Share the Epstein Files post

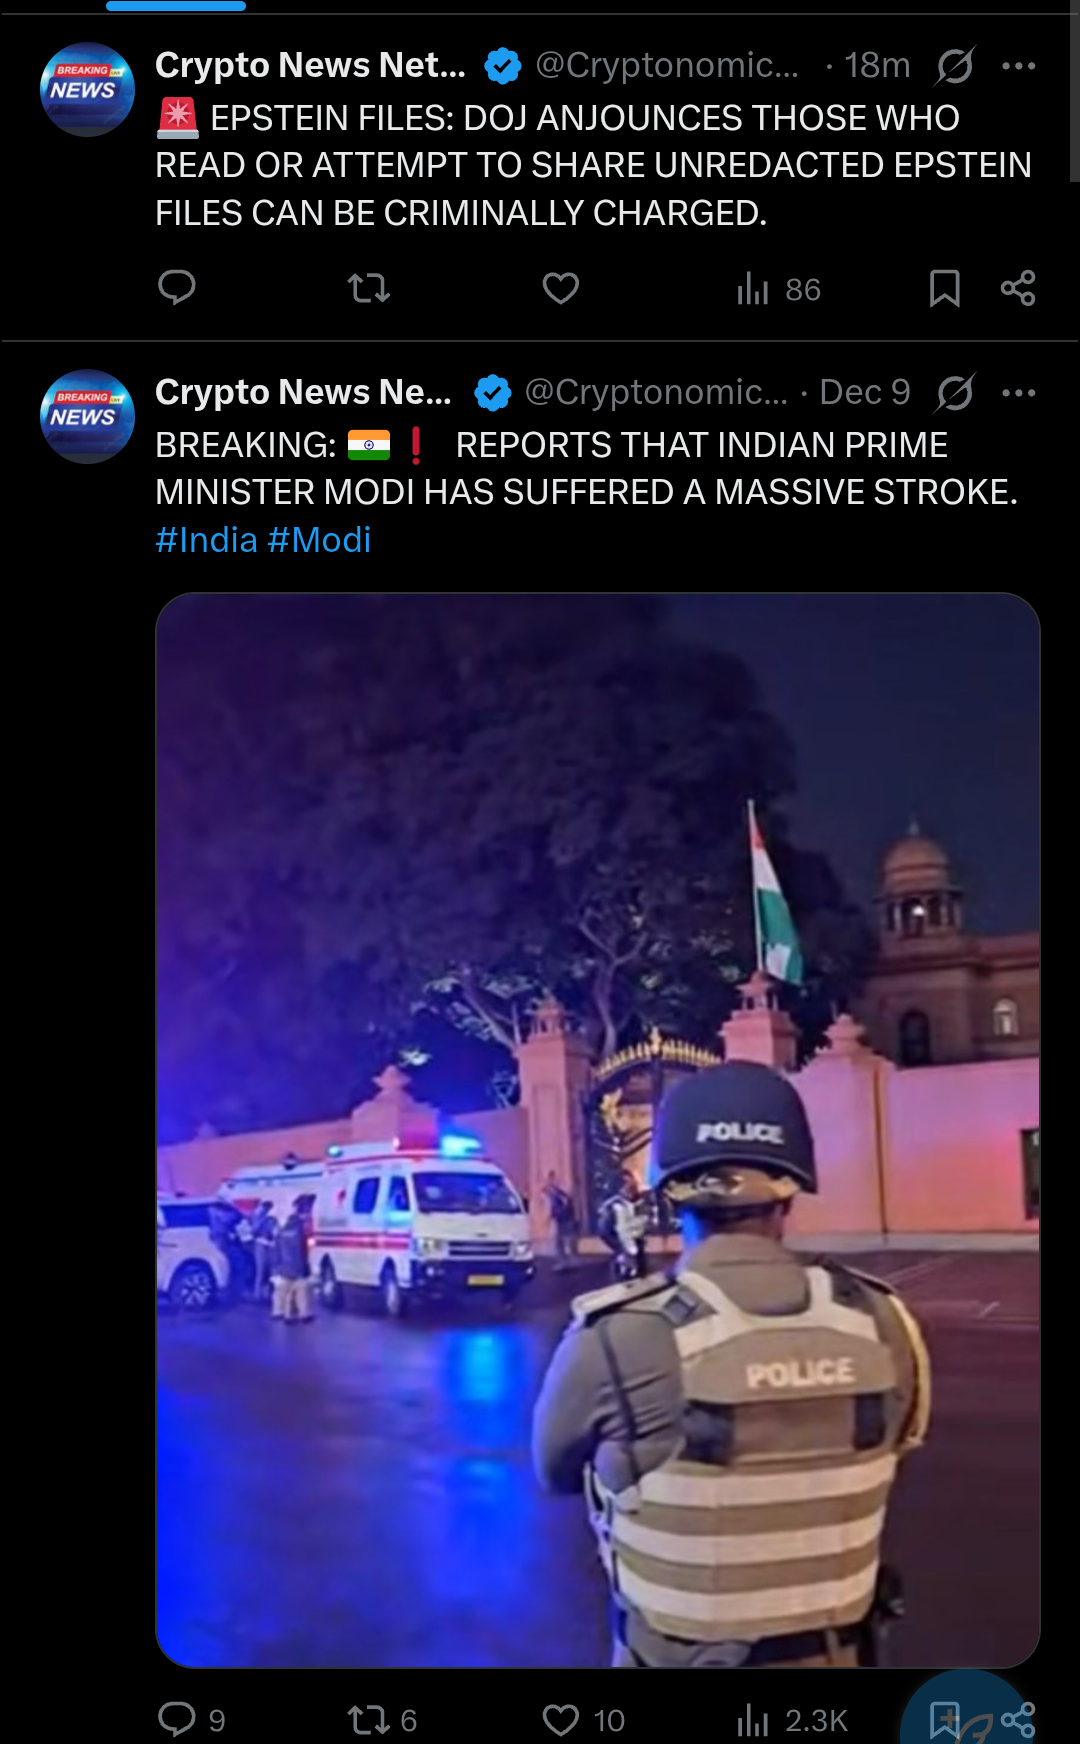tap(1018, 289)
